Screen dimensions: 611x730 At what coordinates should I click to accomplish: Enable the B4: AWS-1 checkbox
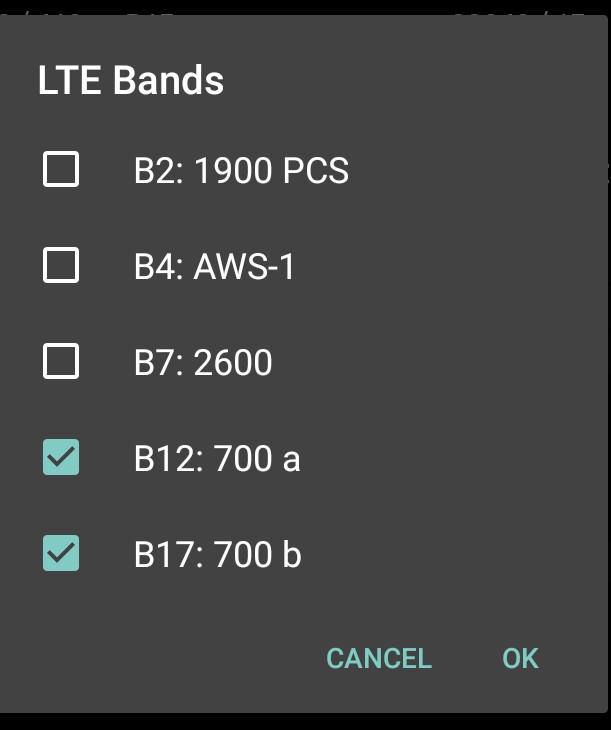coord(61,266)
